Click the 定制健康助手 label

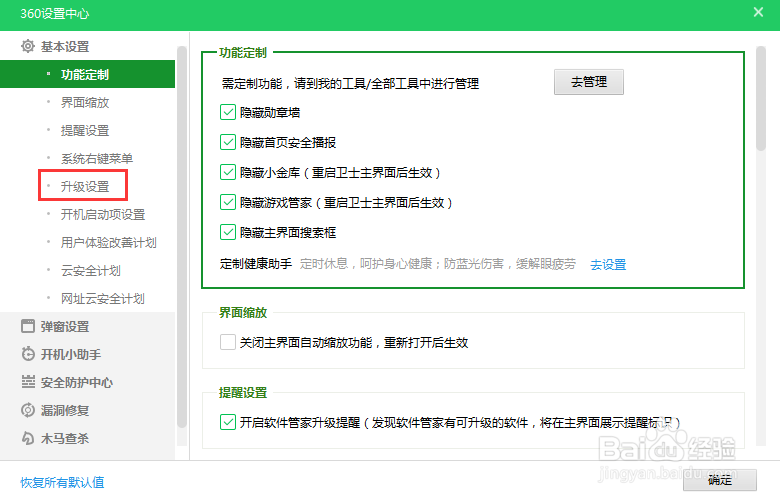(x=256, y=264)
